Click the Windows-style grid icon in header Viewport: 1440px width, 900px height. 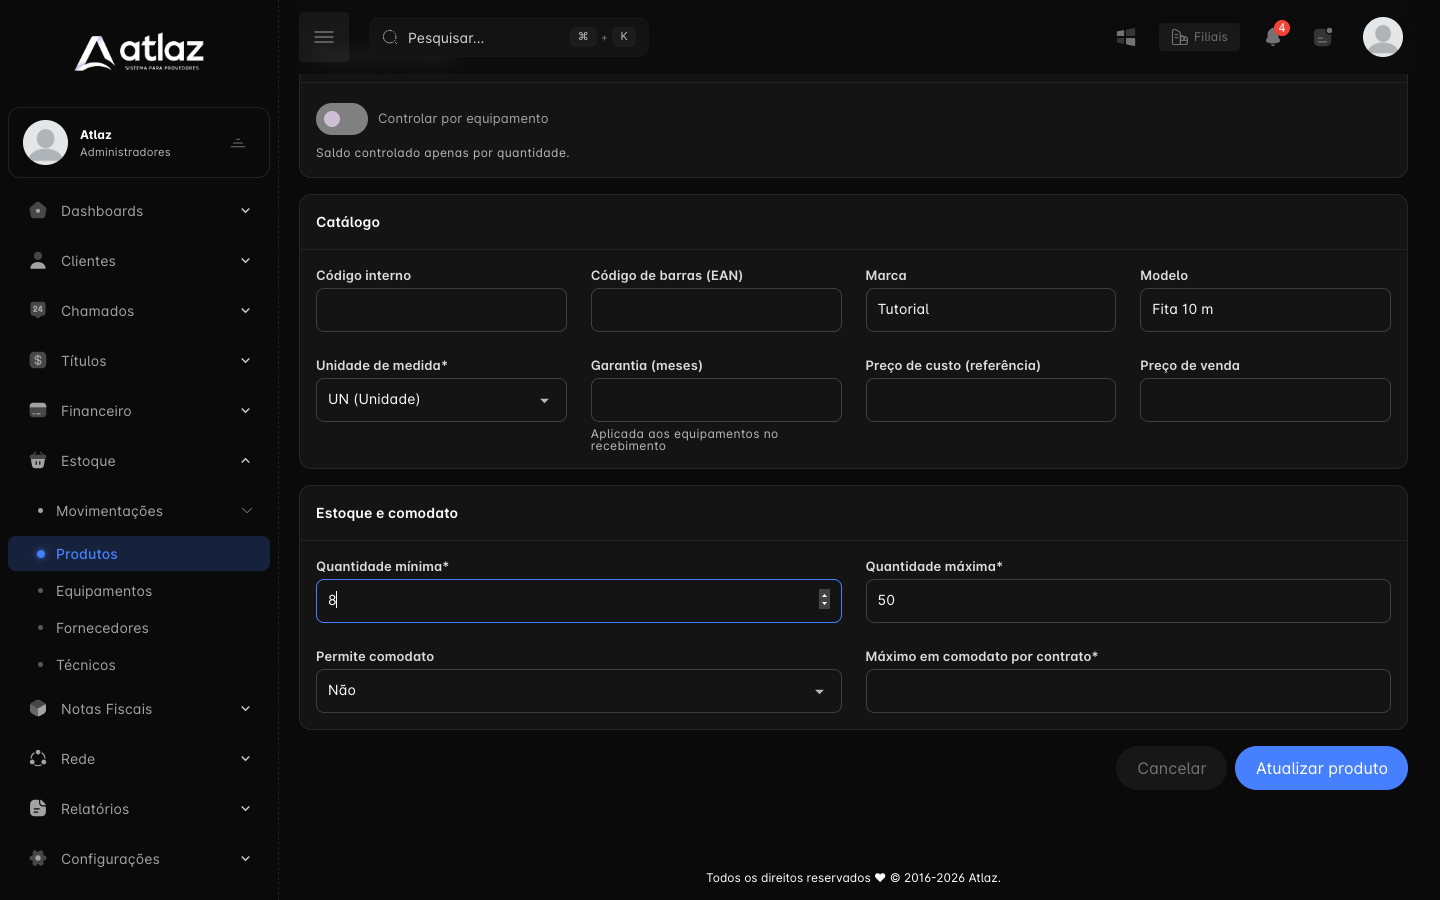coord(1126,37)
